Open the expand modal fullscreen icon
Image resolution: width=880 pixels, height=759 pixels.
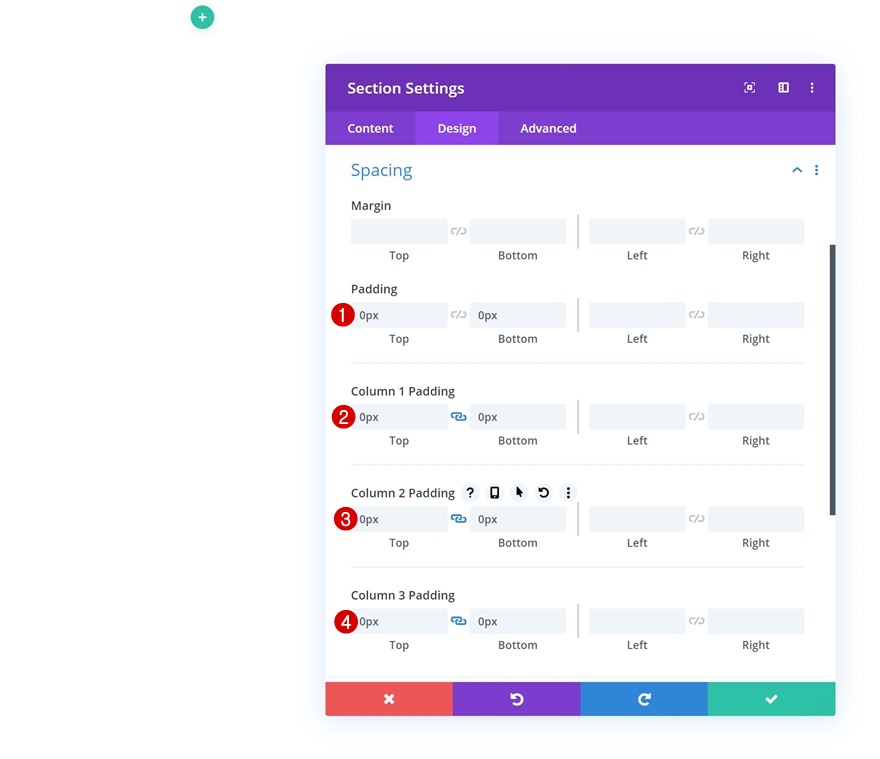point(749,88)
